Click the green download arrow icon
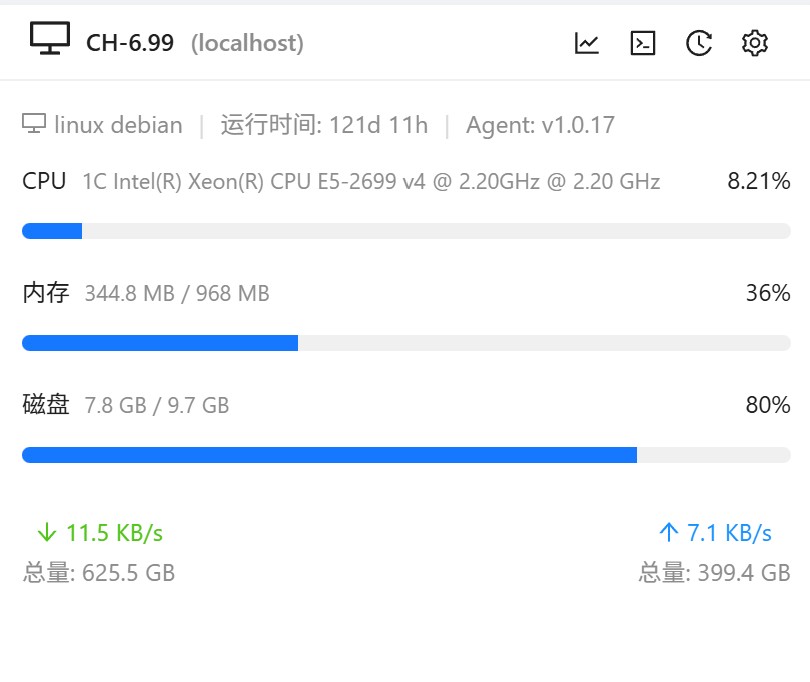The image size is (810, 682). point(45,532)
